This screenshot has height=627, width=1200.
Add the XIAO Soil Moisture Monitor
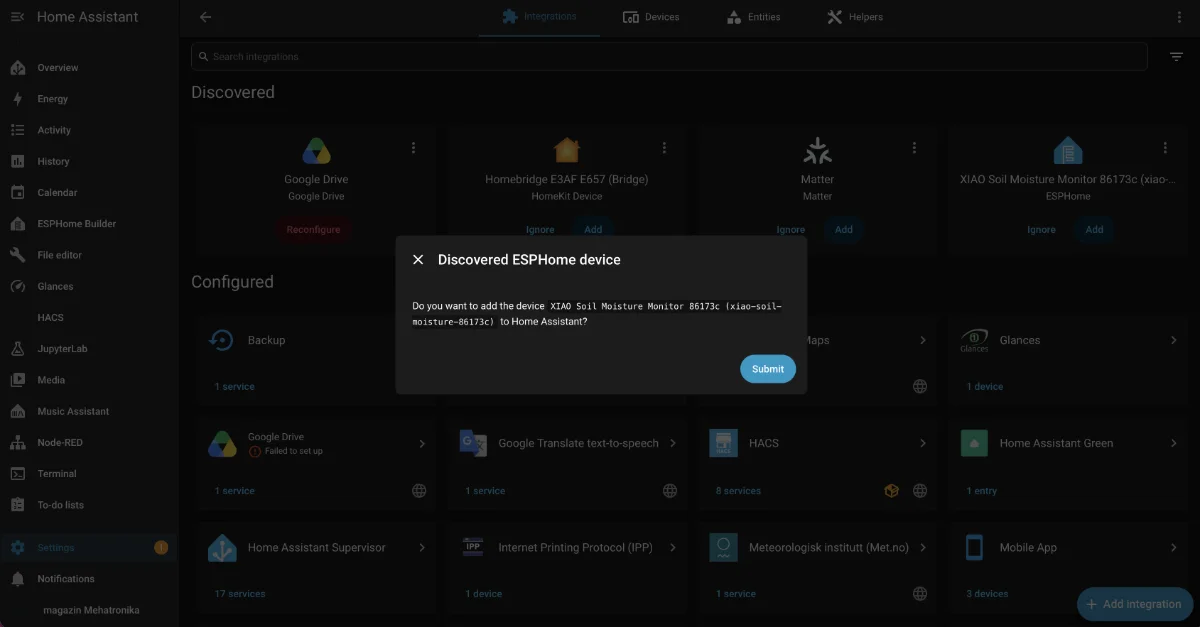tap(1095, 230)
